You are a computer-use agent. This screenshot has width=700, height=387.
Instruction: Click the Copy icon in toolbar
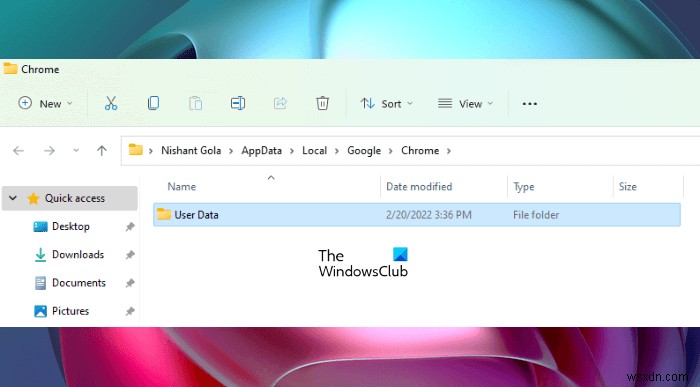point(153,104)
